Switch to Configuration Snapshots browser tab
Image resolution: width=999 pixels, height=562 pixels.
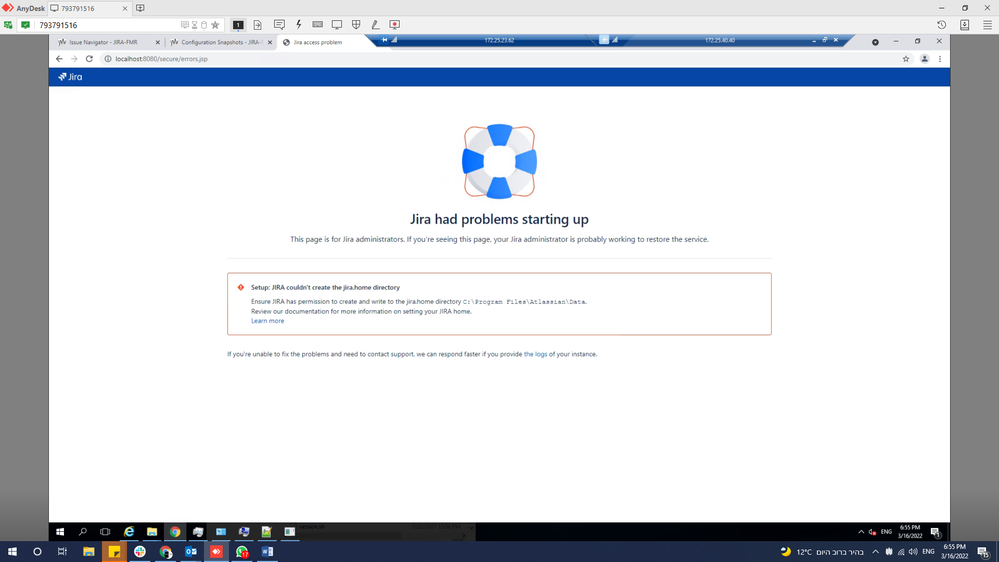(x=217, y=42)
